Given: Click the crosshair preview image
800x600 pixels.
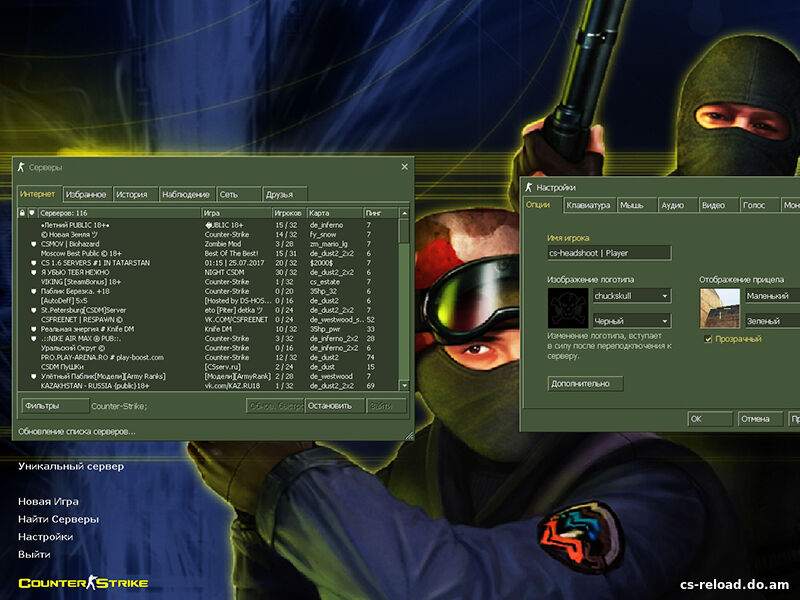Looking at the screenshot, I should pyautogui.click(x=719, y=307).
